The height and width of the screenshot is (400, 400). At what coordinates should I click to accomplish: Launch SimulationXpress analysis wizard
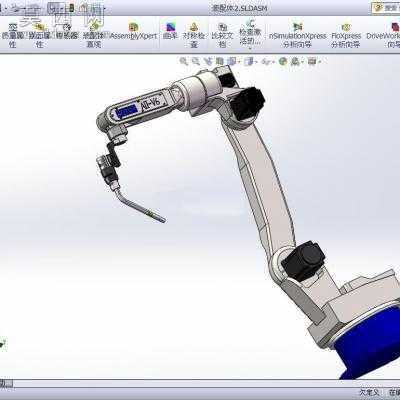tap(297, 35)
